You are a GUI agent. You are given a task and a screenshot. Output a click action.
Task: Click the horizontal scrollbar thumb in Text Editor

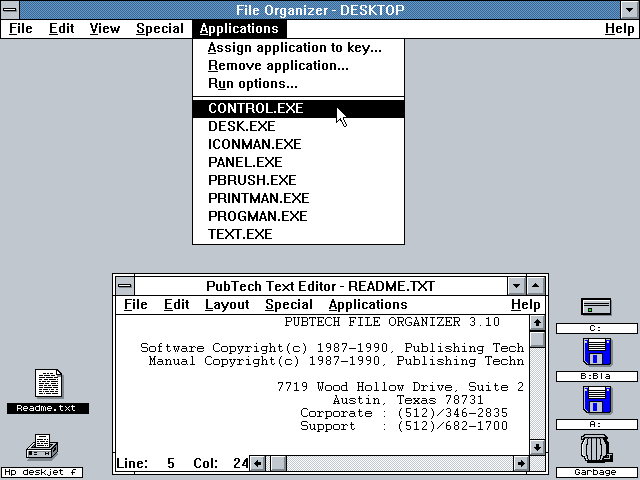coord(279,463)
